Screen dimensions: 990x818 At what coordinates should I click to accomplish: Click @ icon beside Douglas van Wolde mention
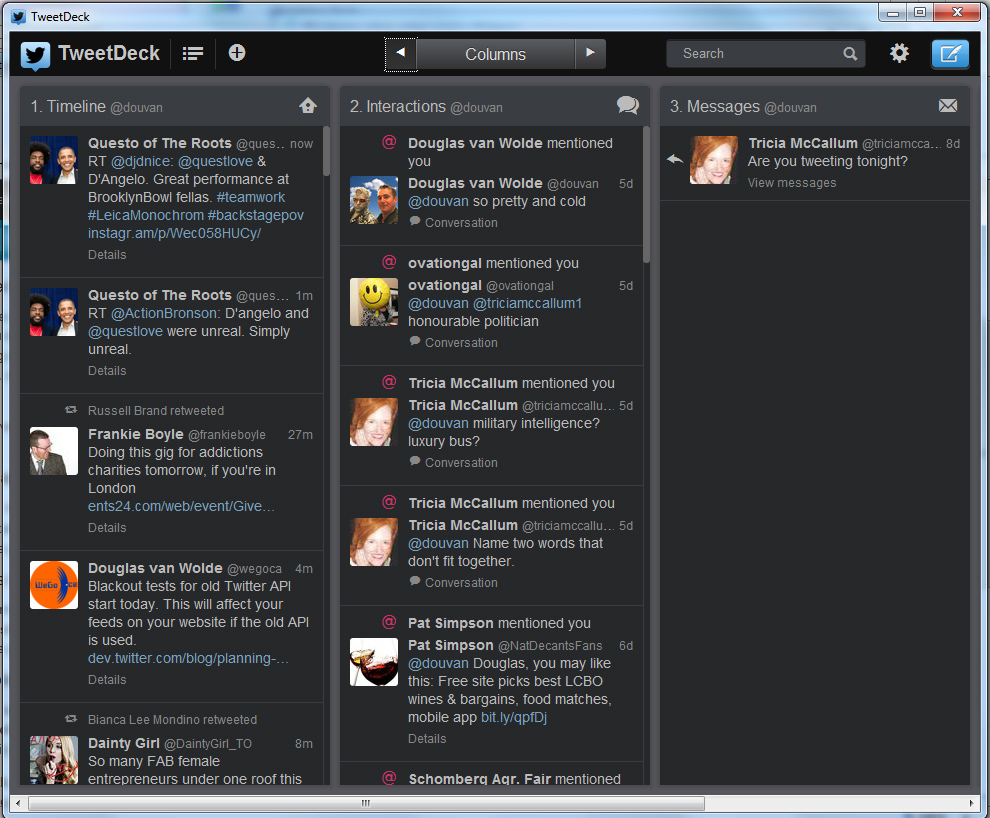(x=390, y=142)
